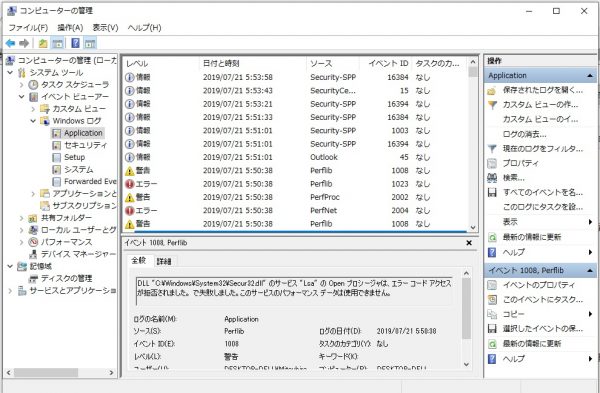Select タスク スケジューラ in the tree
The image size is (600, 393).
75,85
